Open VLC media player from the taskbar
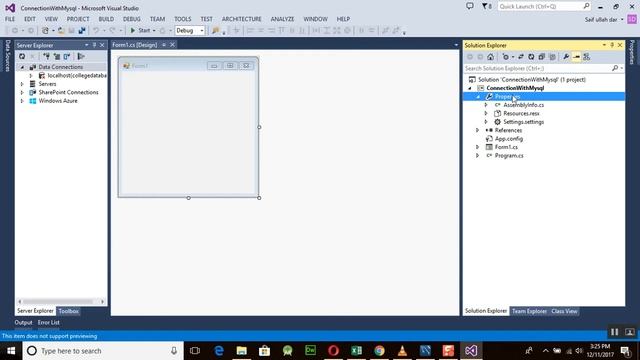 click(x=402, y=351)
